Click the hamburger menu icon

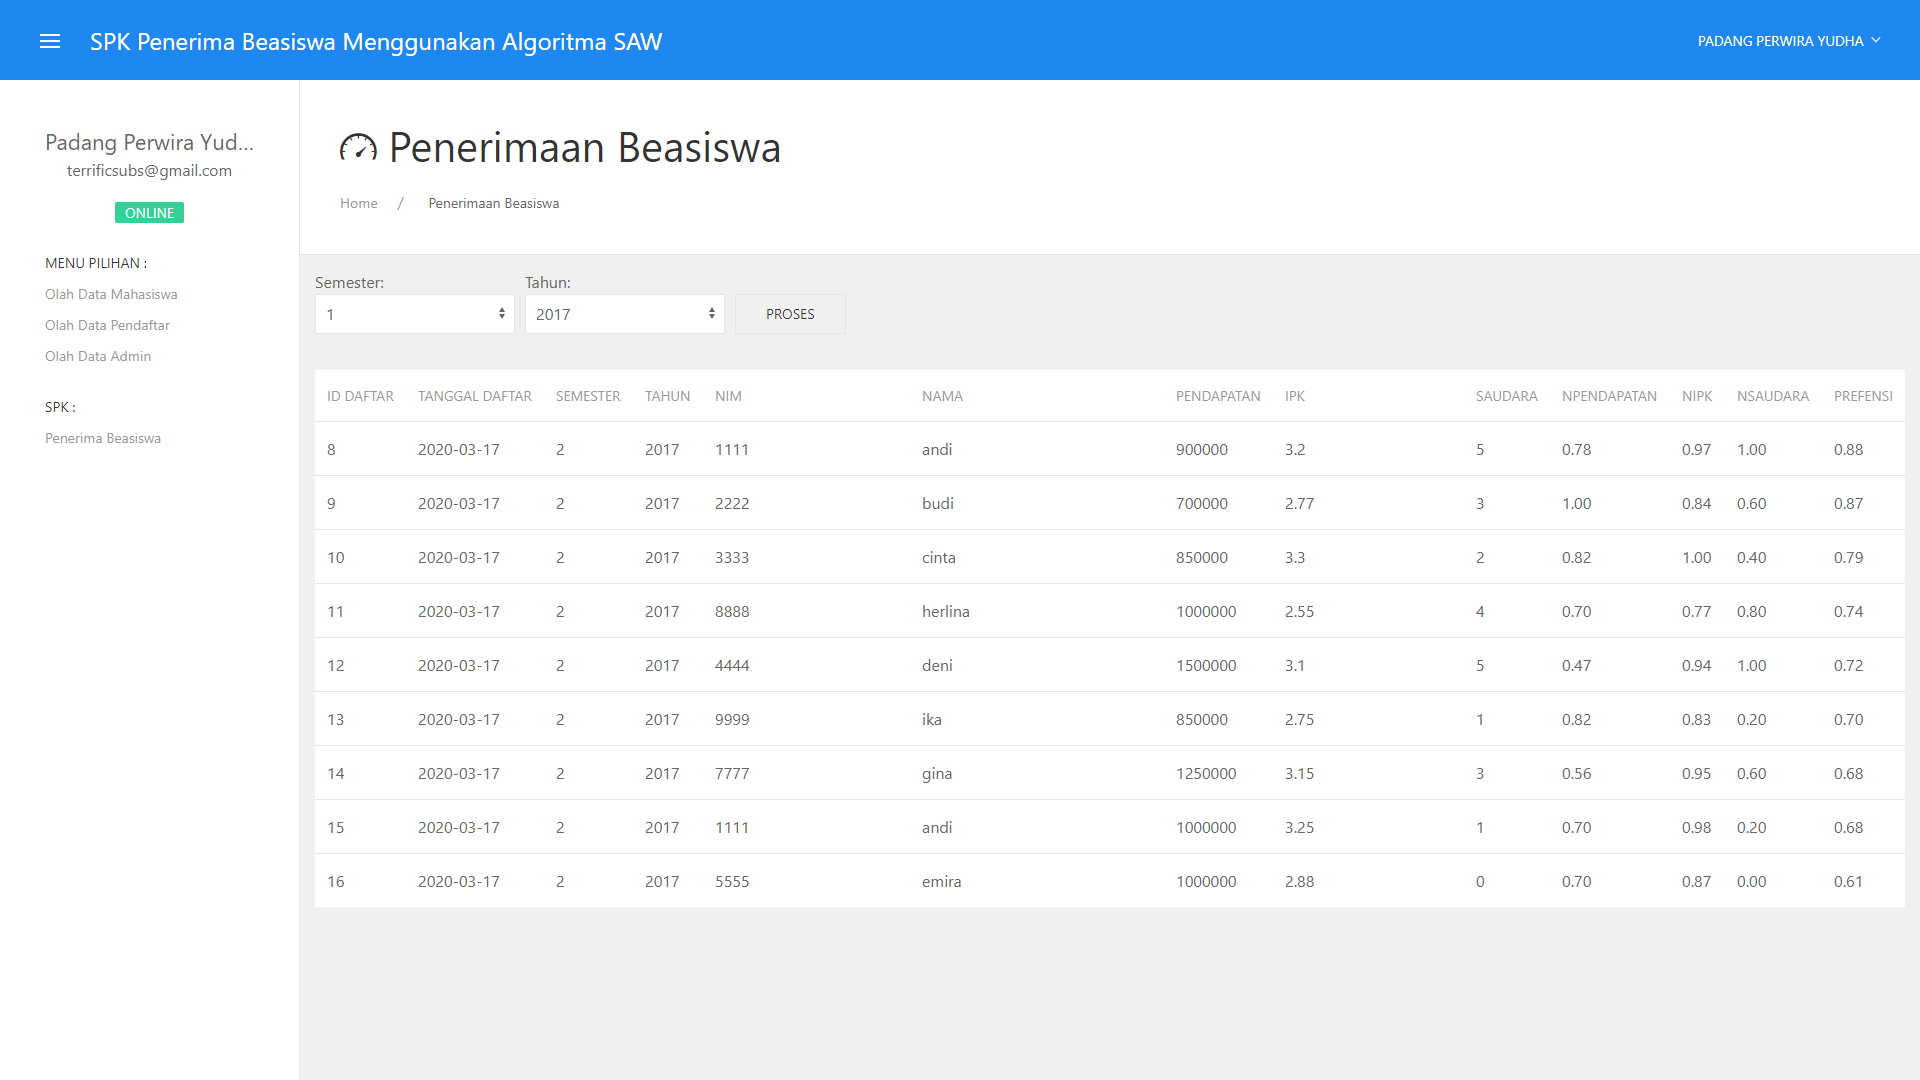[50, 41]
